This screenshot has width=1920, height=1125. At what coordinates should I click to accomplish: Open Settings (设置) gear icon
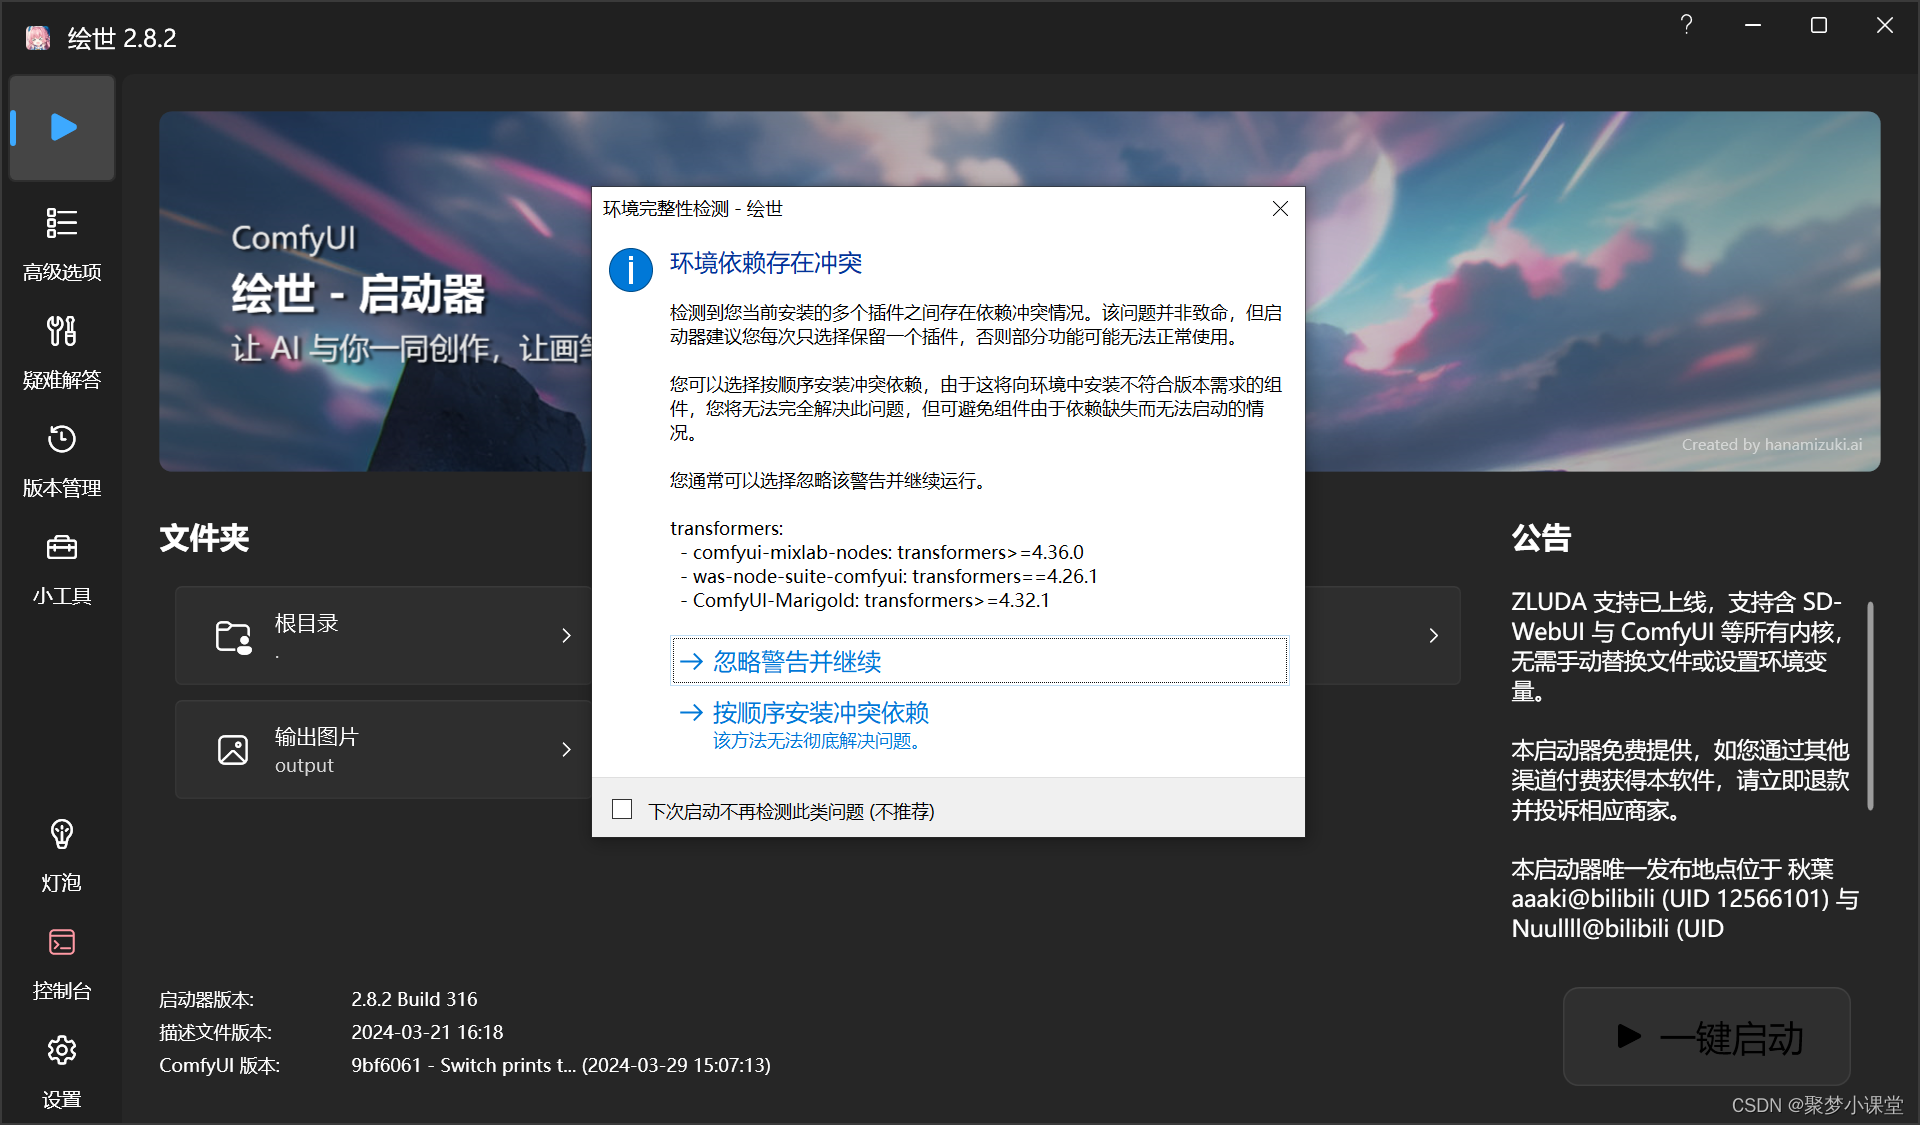[x=62, y=1050]
